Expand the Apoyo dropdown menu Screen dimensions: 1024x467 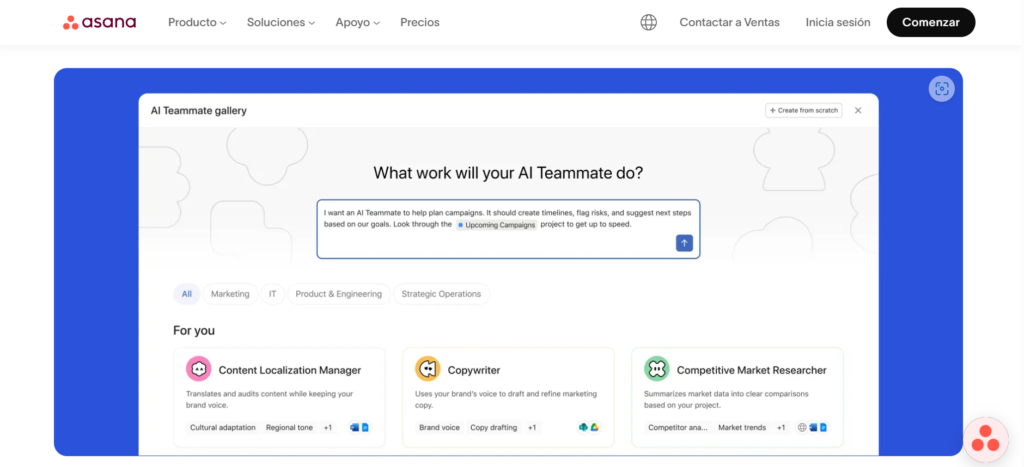pyautogui.click(x=358, y=22)
